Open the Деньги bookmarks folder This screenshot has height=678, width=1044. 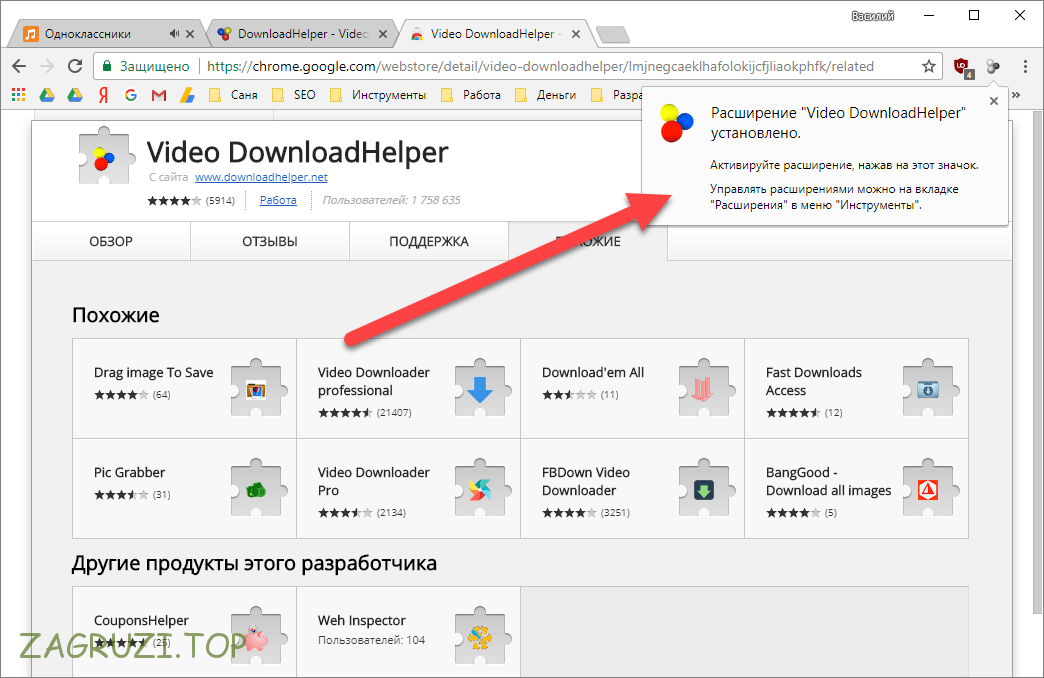pyautogui.click(x=545, y=95)
